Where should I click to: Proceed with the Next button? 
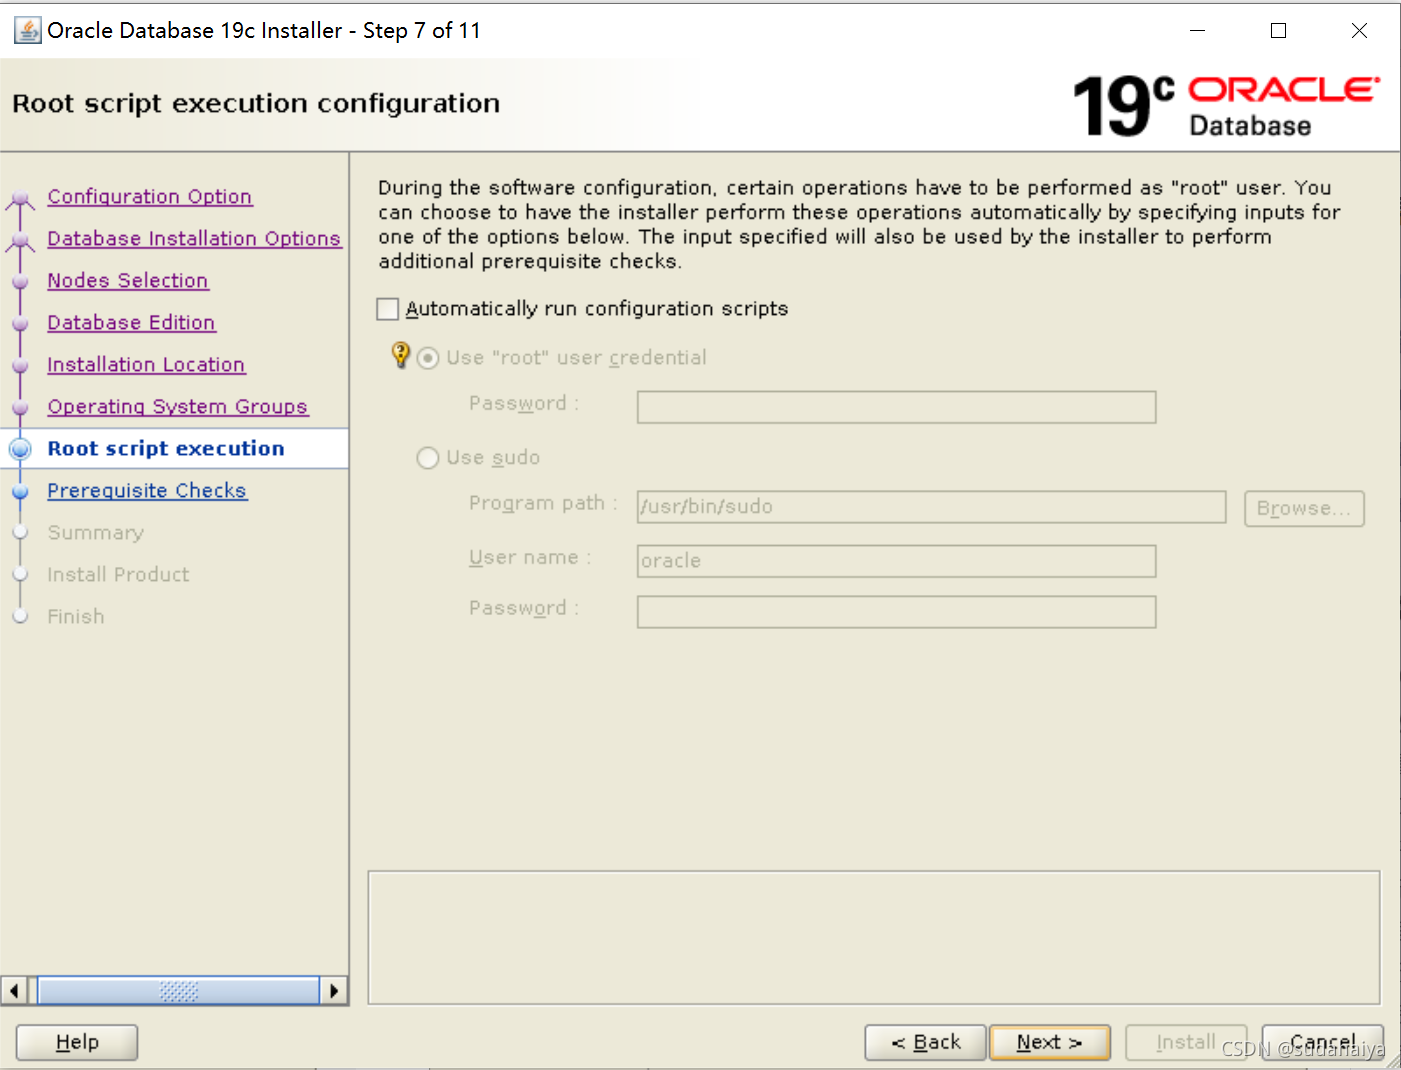(1050, 1042)
